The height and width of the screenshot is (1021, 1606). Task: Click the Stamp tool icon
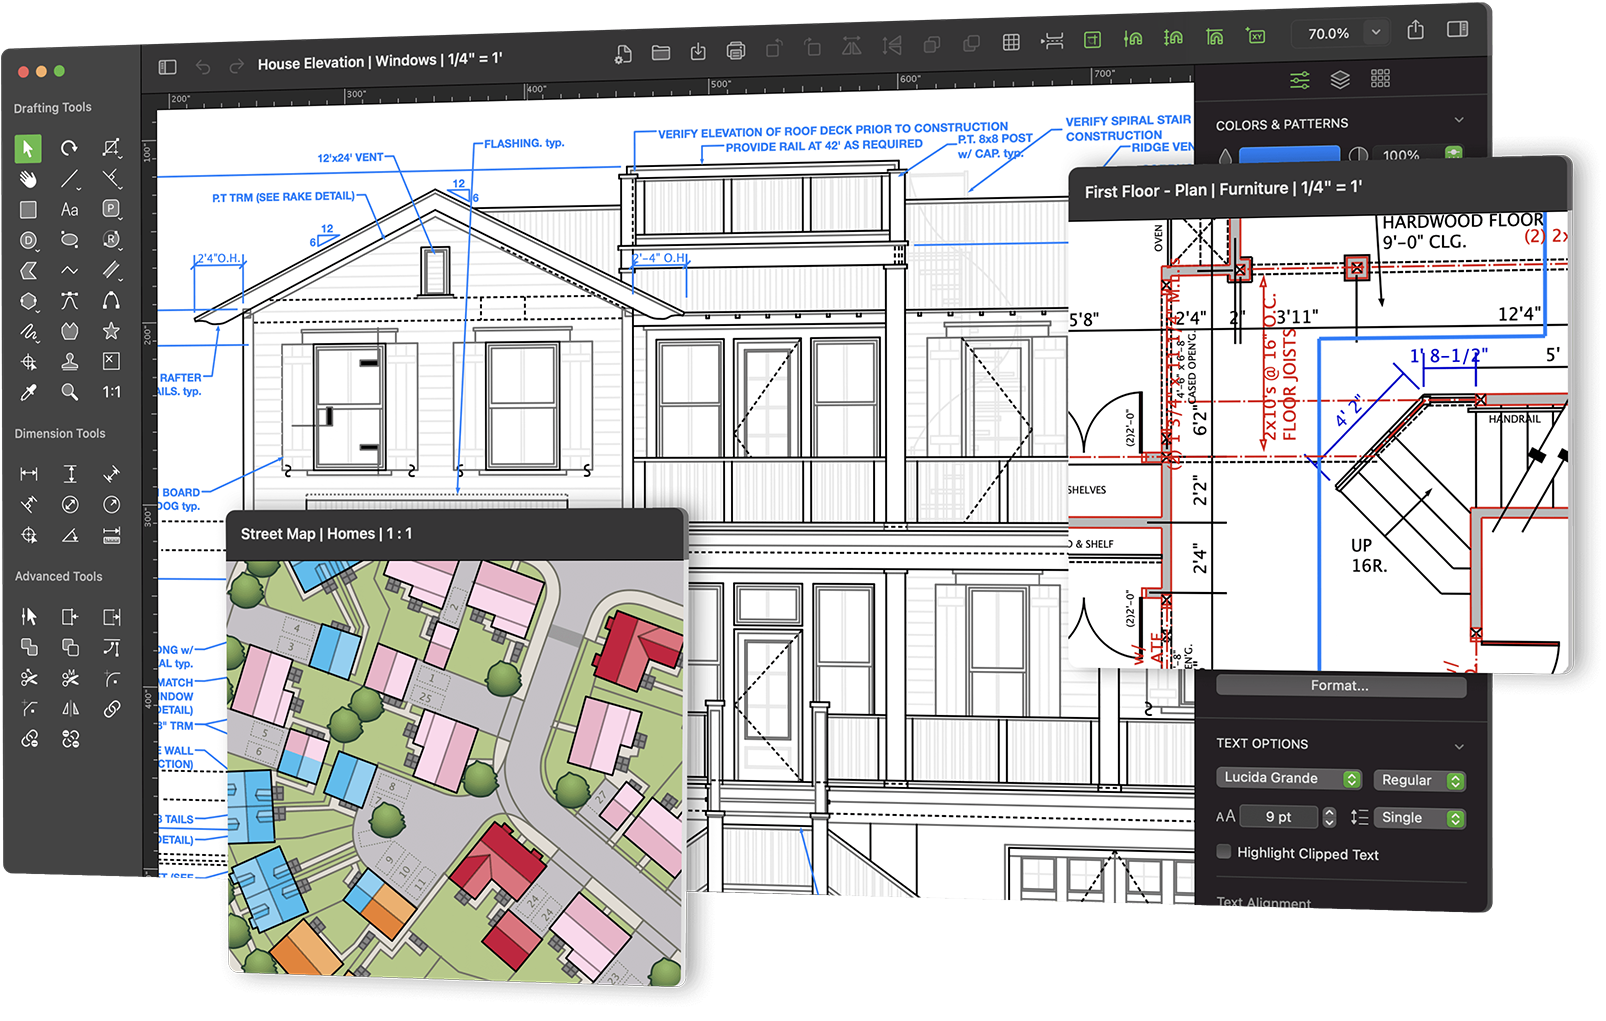[69, 362]
